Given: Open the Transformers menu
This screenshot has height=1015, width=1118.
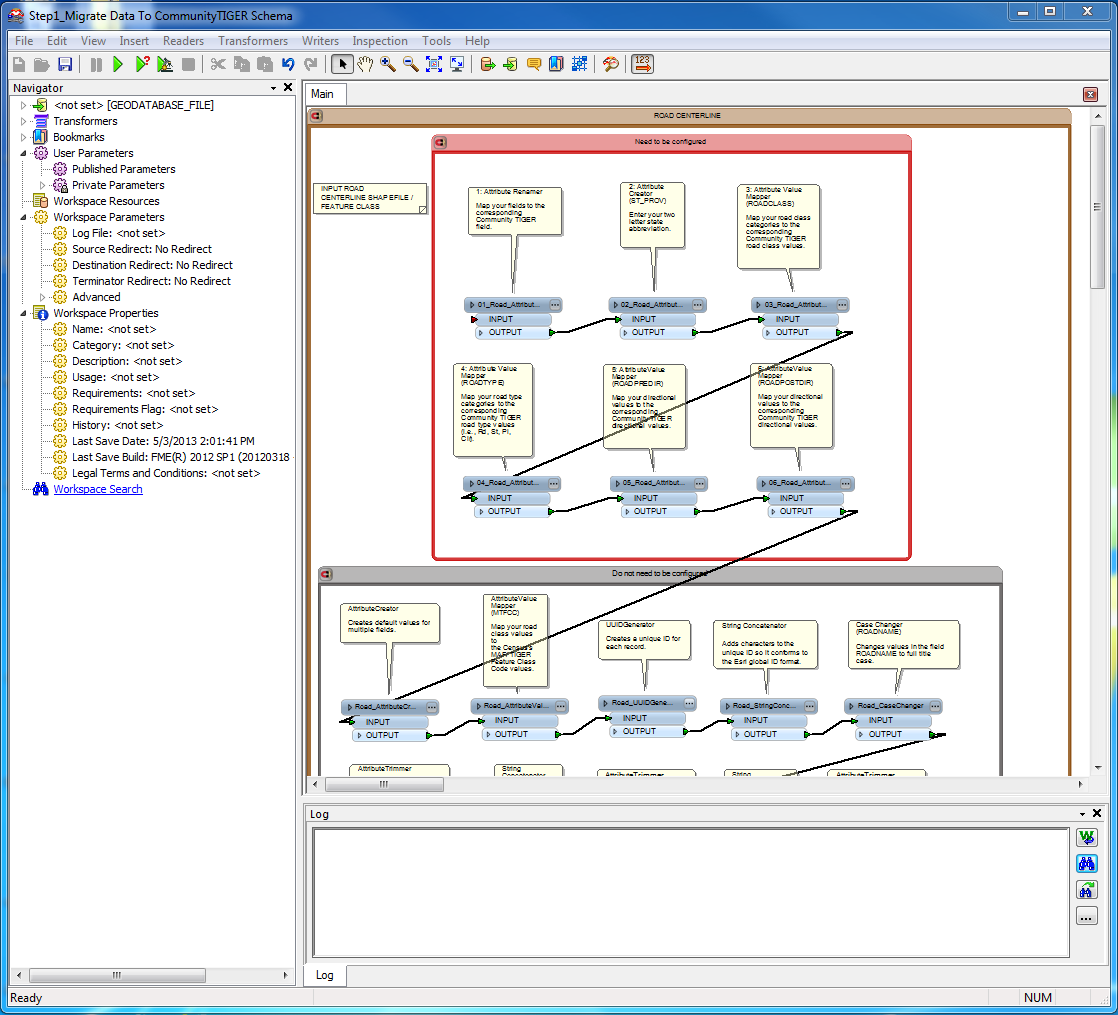Looking at the screenshot, I should click(253, 41).
